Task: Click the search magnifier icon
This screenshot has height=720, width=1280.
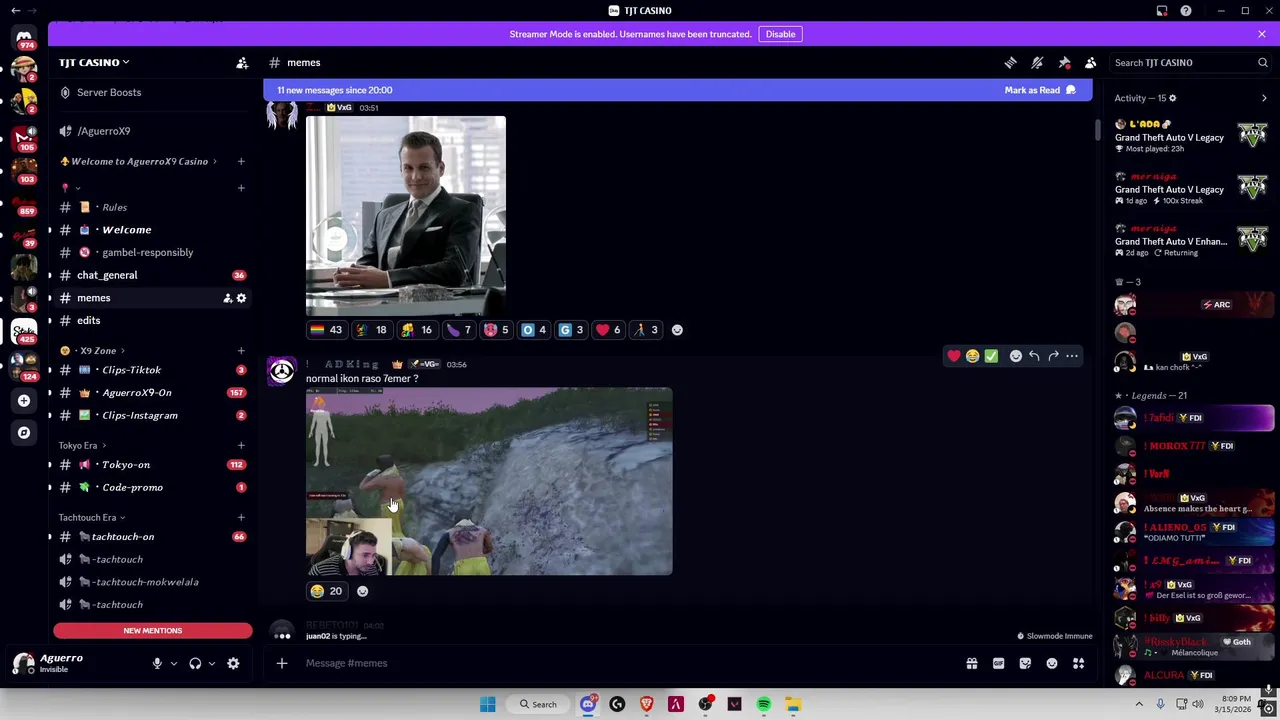Action: click(1262, 63)
